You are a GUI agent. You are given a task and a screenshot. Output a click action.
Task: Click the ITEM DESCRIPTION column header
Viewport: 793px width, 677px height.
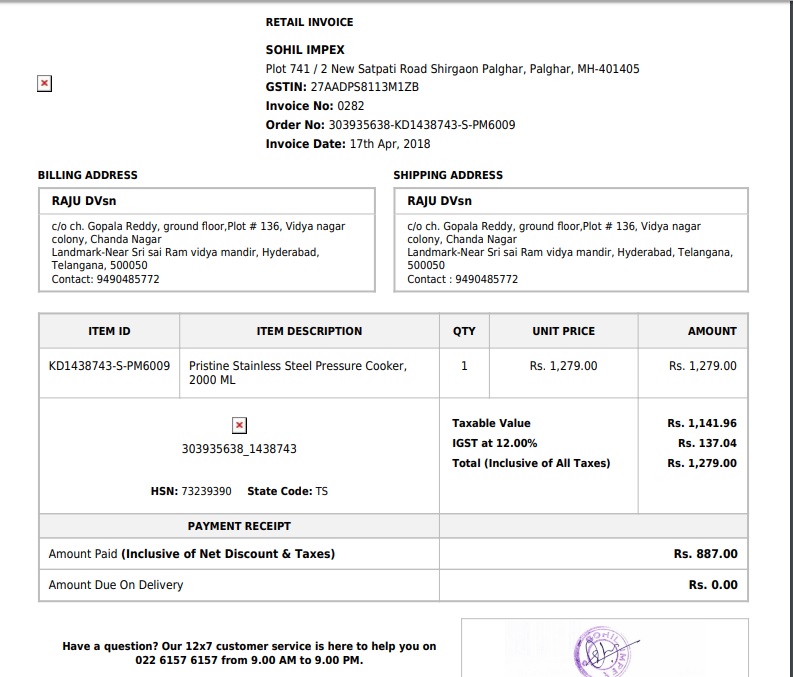(309, 331)
